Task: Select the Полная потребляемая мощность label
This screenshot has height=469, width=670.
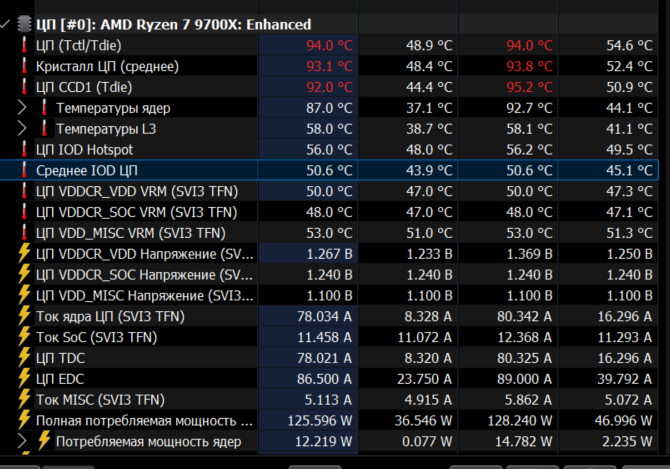Action: click(x=144, y=421)
